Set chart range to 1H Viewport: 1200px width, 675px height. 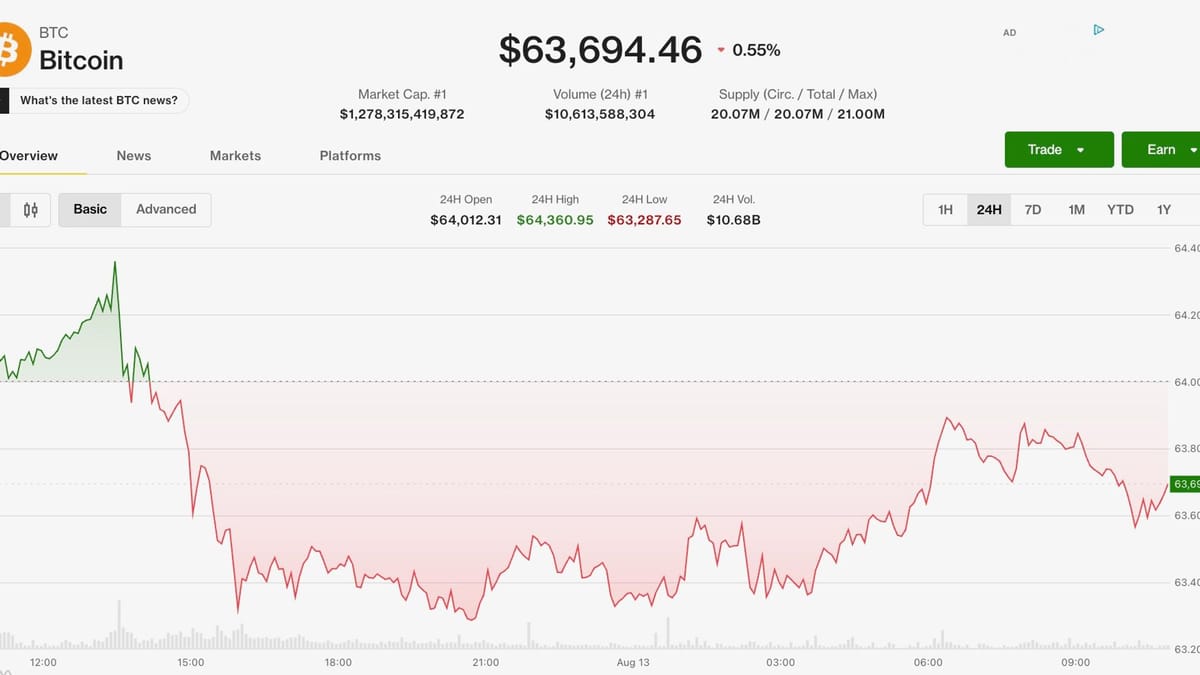click(945, 210)
